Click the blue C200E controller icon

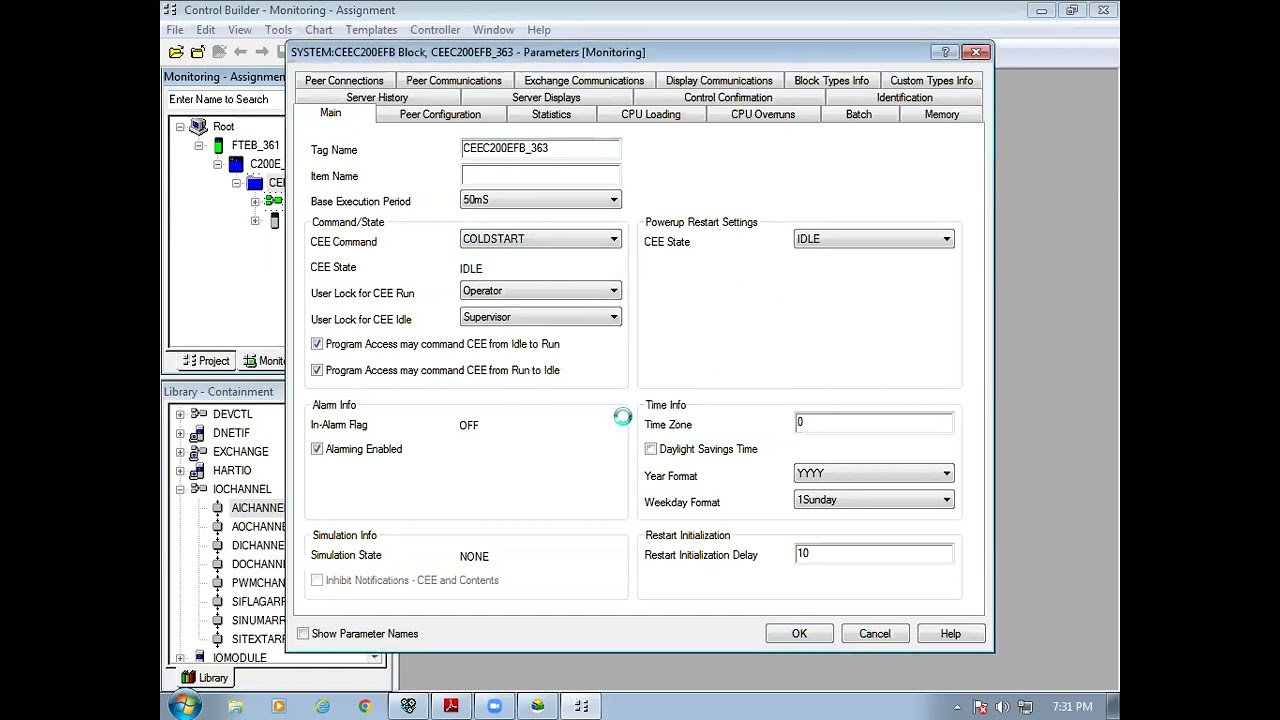click(x=236, y=164)
